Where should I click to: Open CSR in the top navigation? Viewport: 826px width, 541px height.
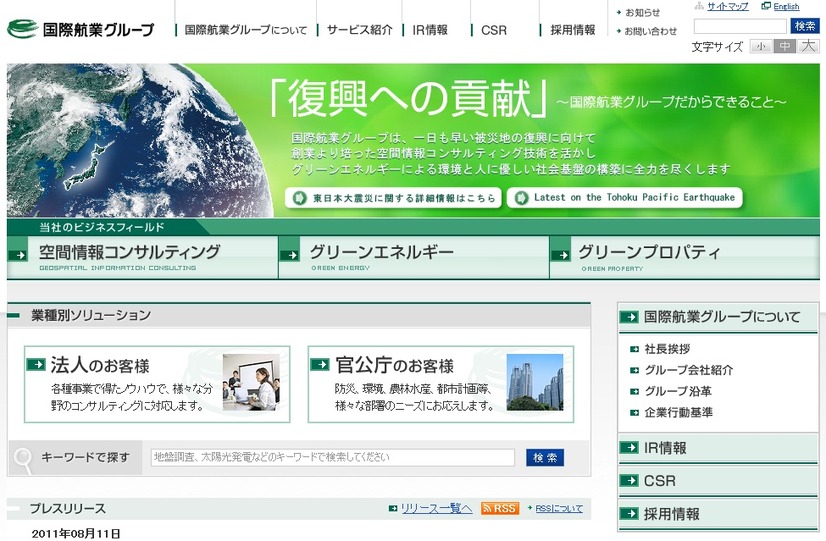pyautogui.click(x=494, y=30)
